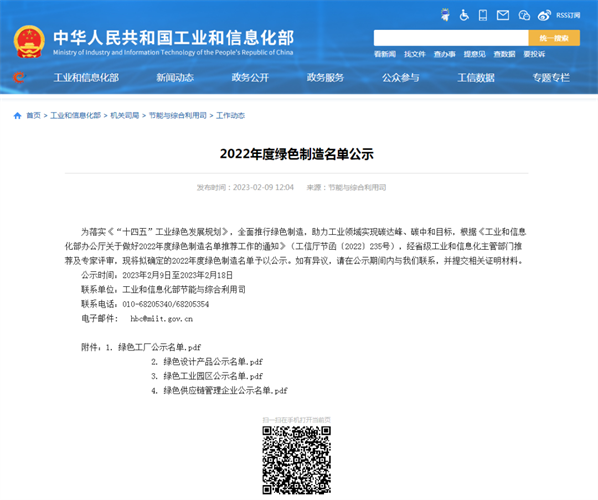This screenshot has width=598, height=500.
Task: Click the orange 统一搜索 button
Action: pos(554,38)
